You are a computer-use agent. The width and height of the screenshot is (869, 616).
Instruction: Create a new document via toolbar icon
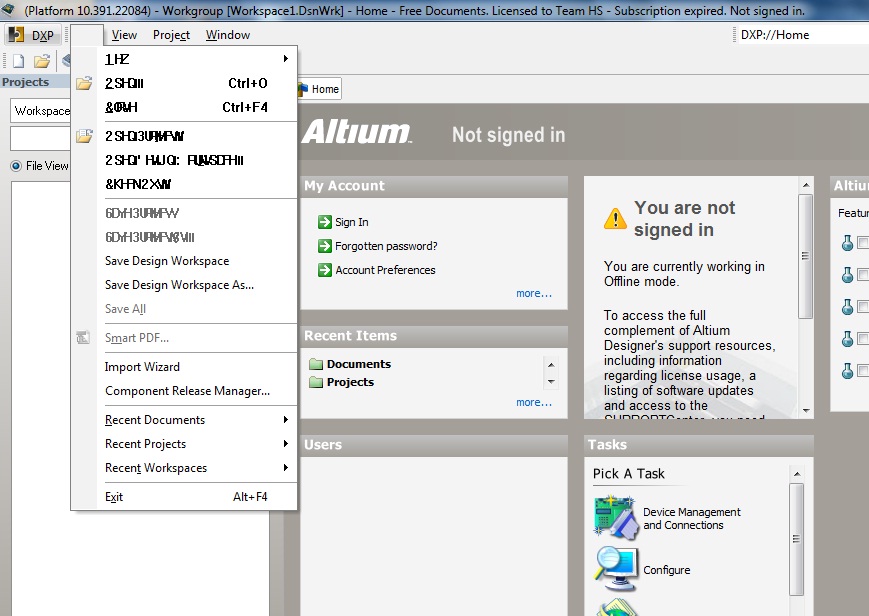[x=18, y=61]
